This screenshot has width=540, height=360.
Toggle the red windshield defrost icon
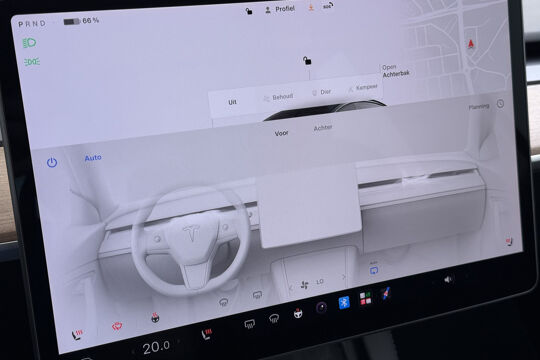pos(117,326)
